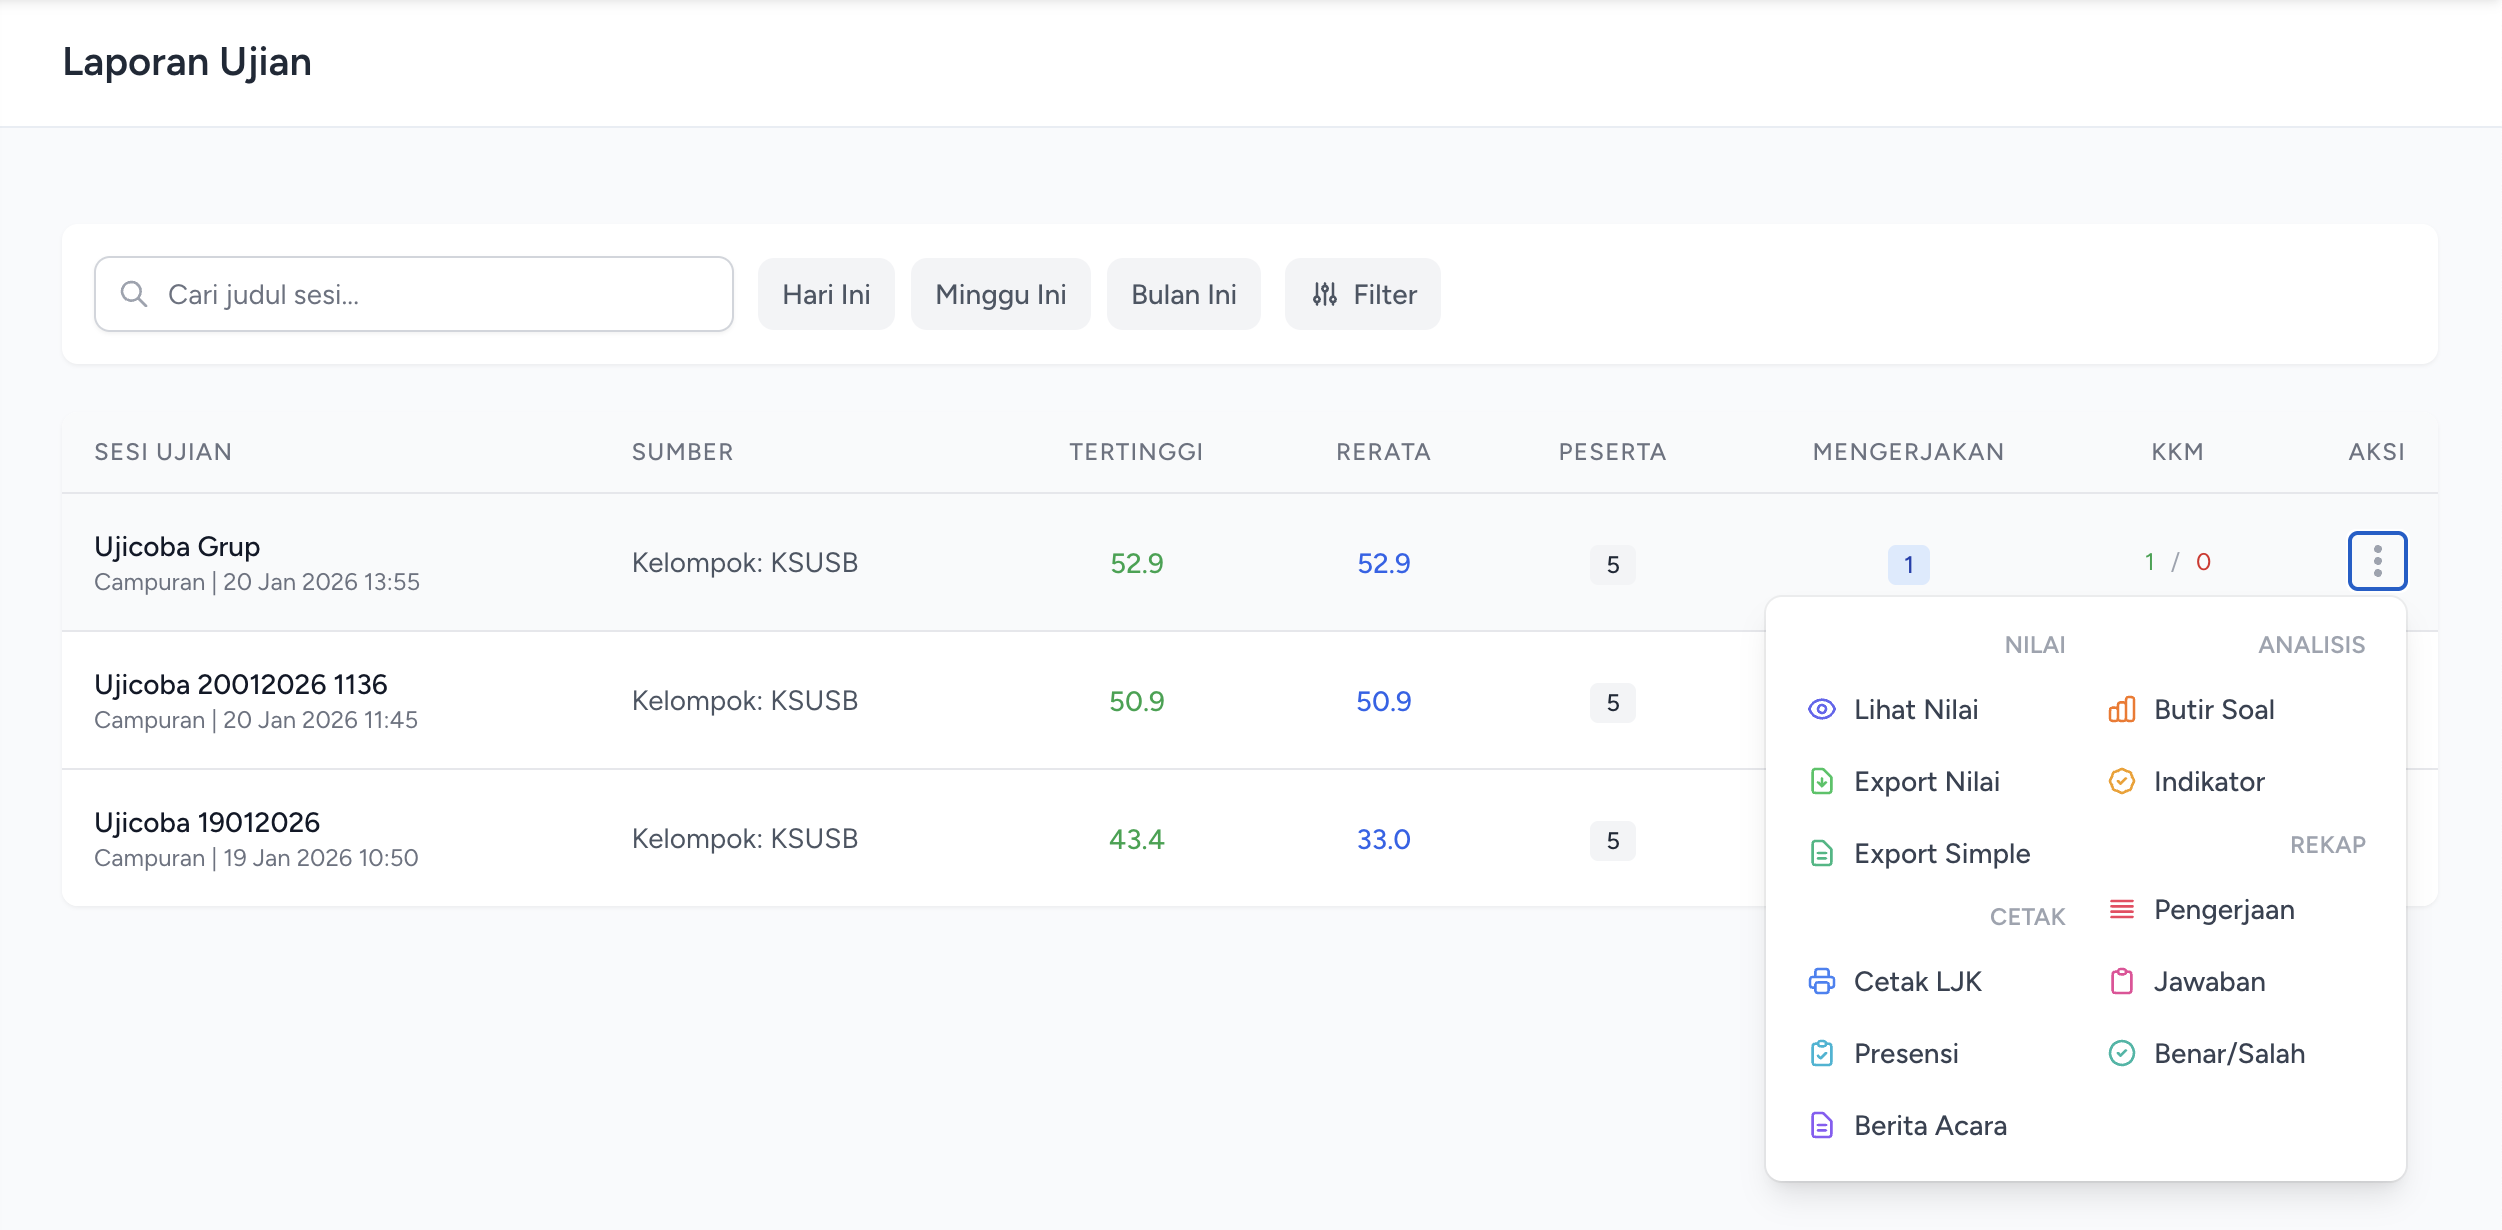Click the Presensi clipboard check icon

click(1822, 1054)
